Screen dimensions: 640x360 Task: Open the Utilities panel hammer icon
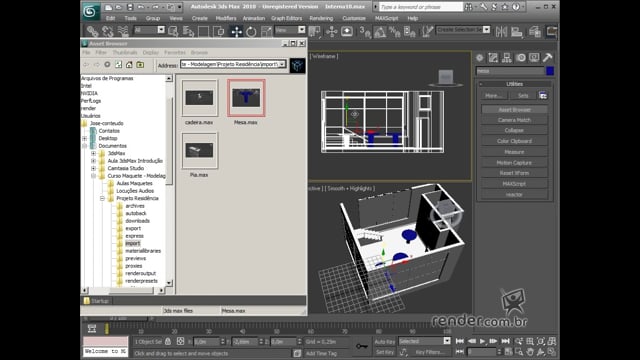(x=547, y=58)
